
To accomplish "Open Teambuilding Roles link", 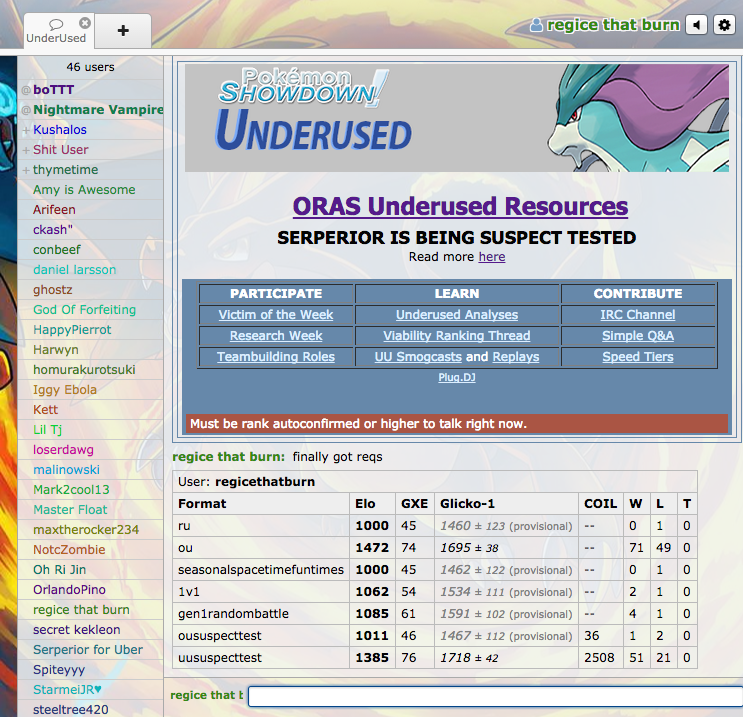I will [x=276, y=357].
